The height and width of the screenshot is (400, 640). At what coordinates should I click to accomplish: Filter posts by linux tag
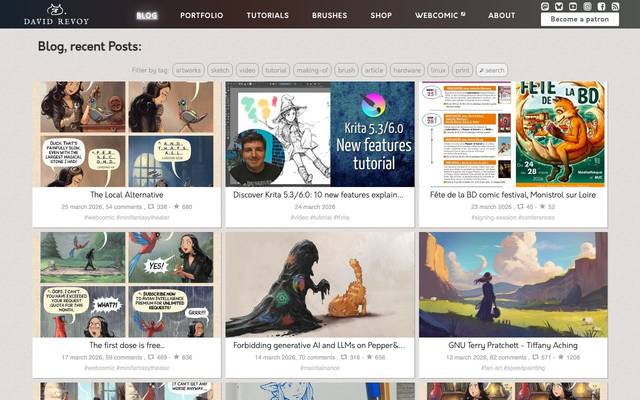coord(438,70)
